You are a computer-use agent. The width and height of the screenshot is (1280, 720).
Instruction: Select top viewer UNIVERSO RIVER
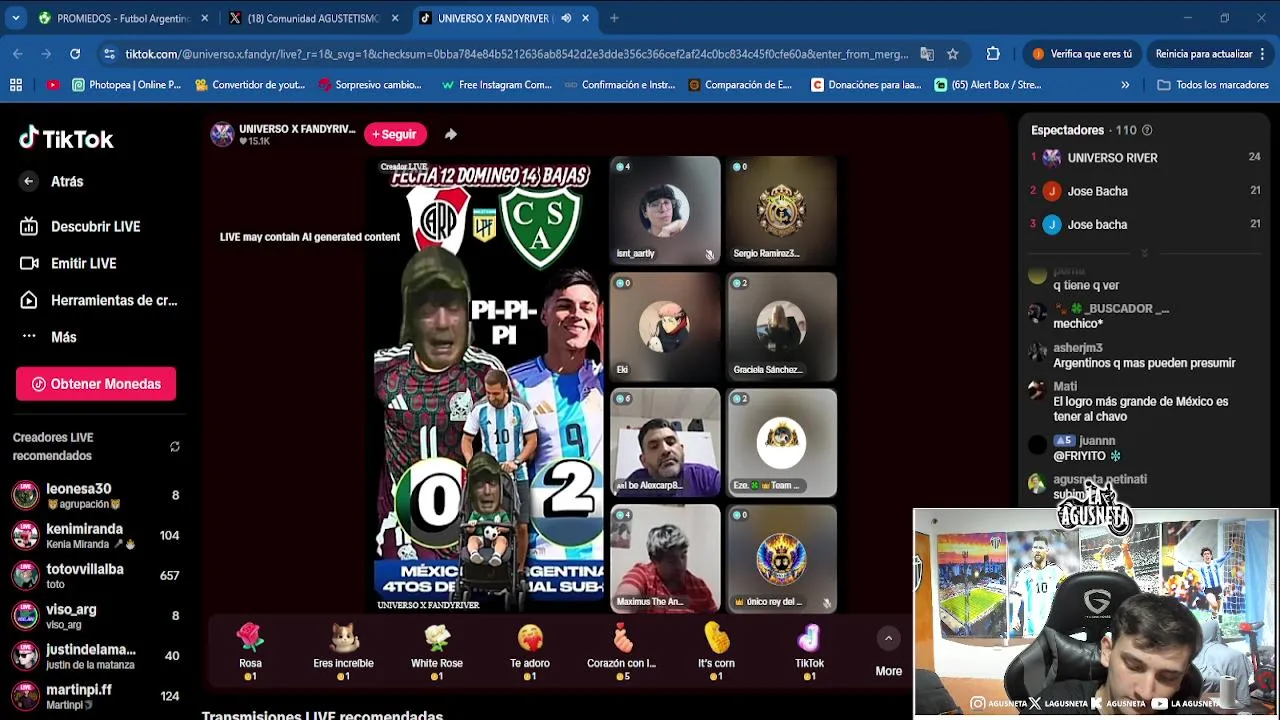[x=1145, y=157]
